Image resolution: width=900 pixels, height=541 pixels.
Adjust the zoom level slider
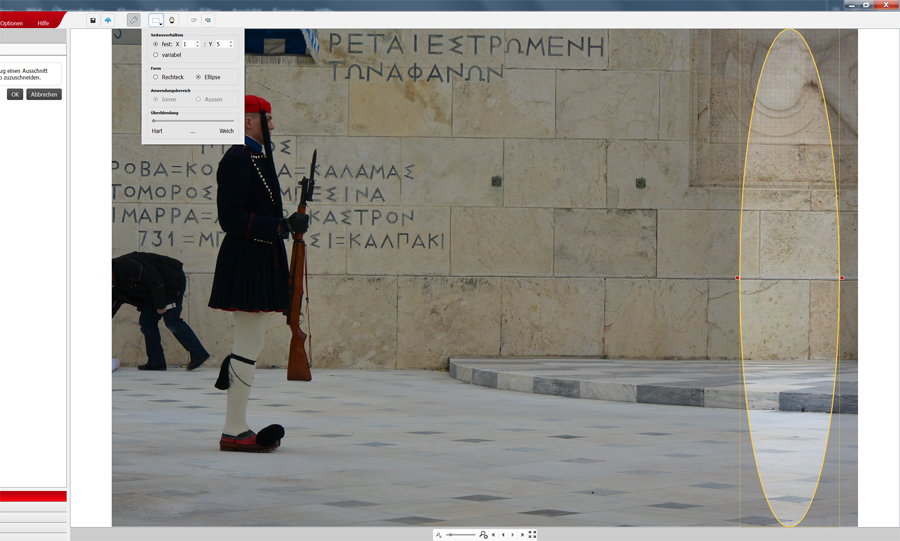(461, 535)
